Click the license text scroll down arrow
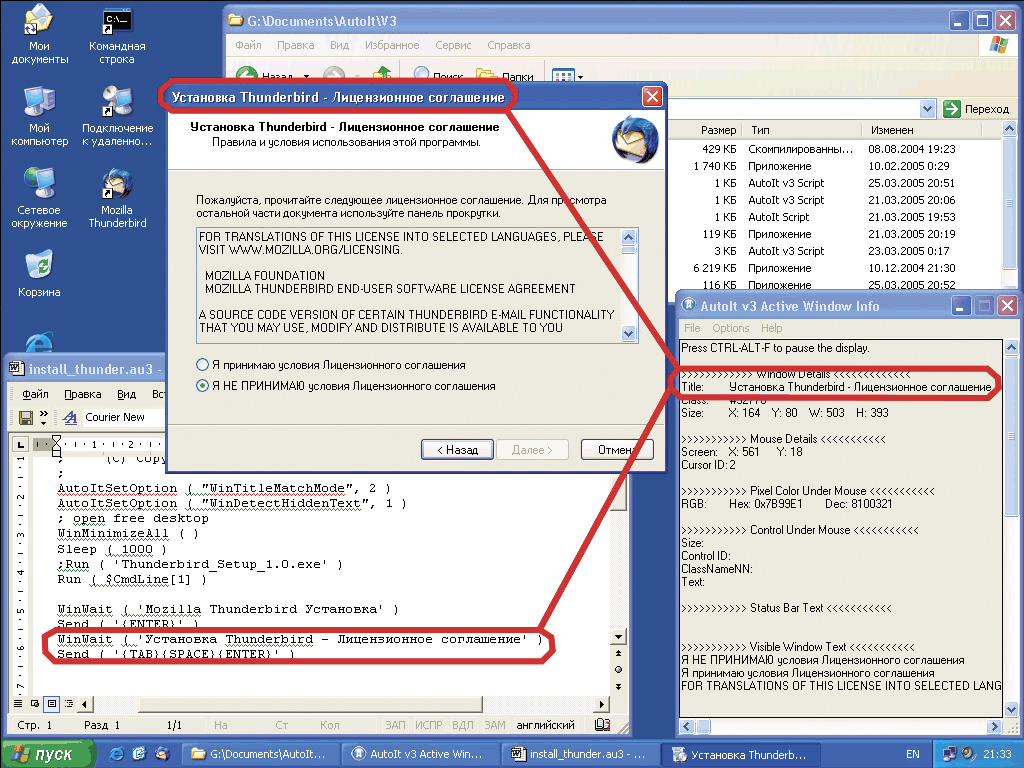 628,333
